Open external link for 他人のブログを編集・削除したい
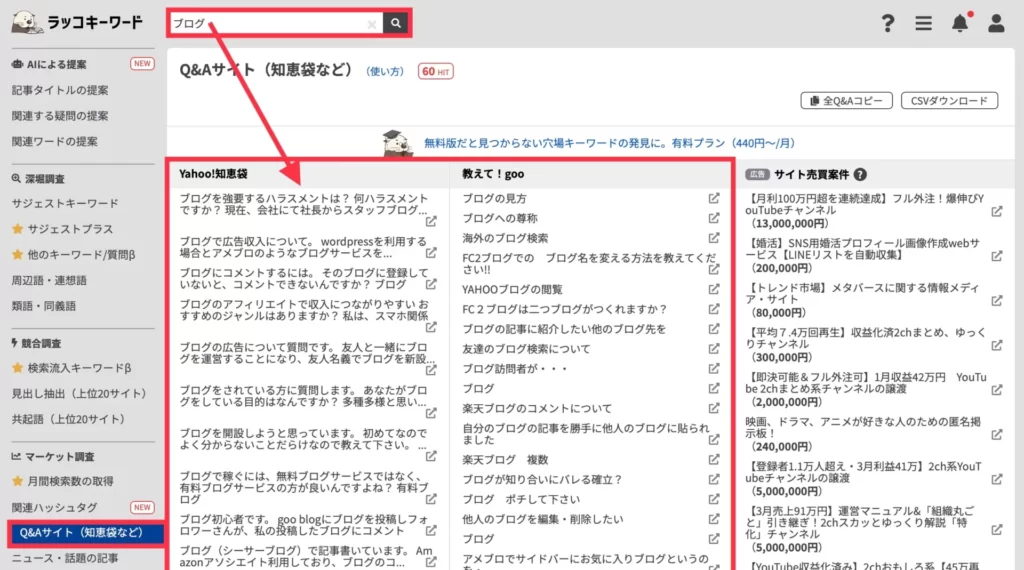This screenshot has width=1024, height=570. [714, 519]
